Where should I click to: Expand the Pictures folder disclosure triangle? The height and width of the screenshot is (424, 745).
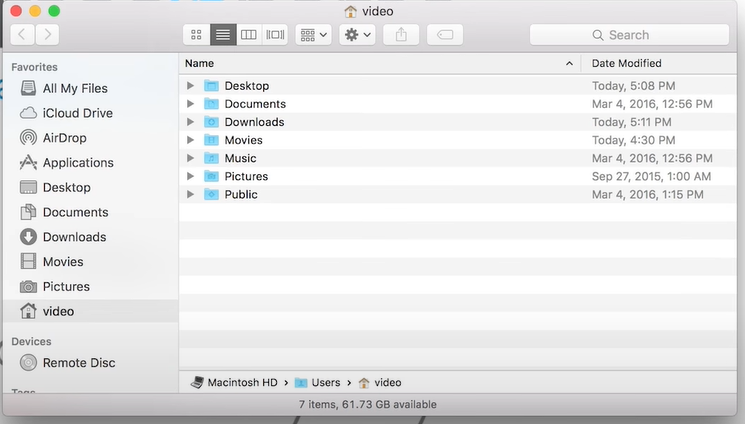pyautogui.click(x=190, y=176)
